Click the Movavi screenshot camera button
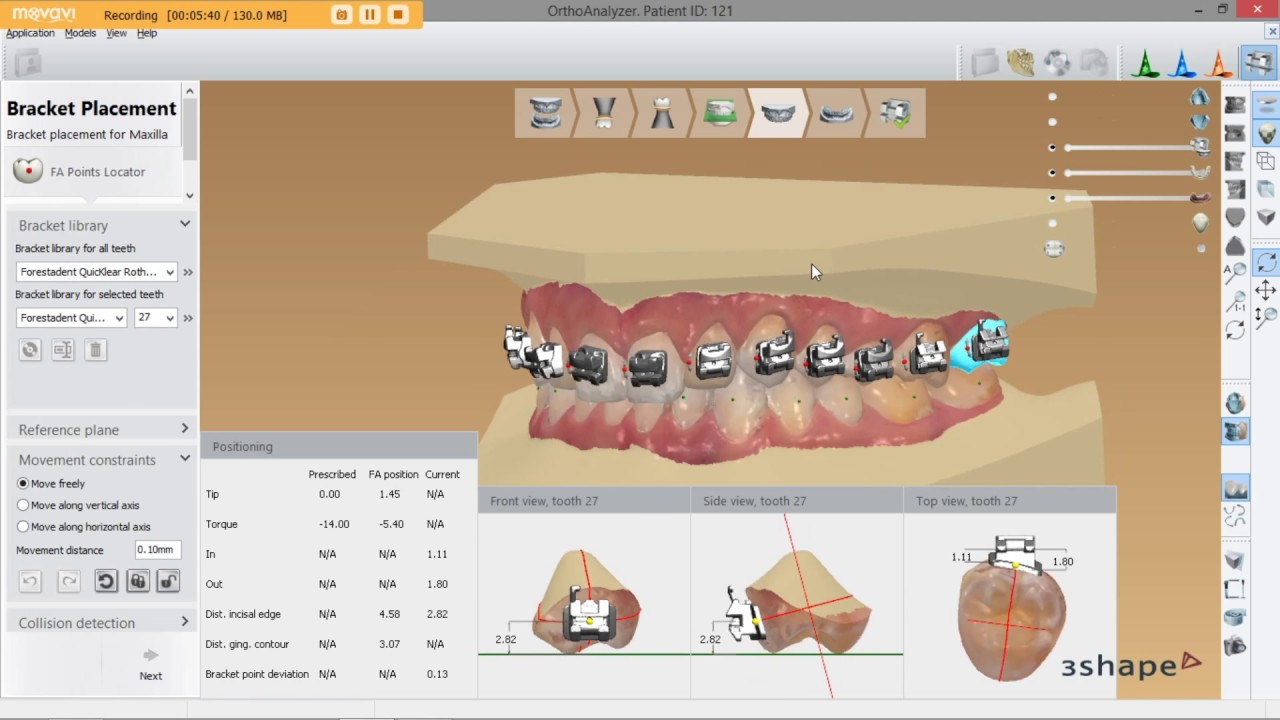The image size is (1280, 720). click(342, 14)
